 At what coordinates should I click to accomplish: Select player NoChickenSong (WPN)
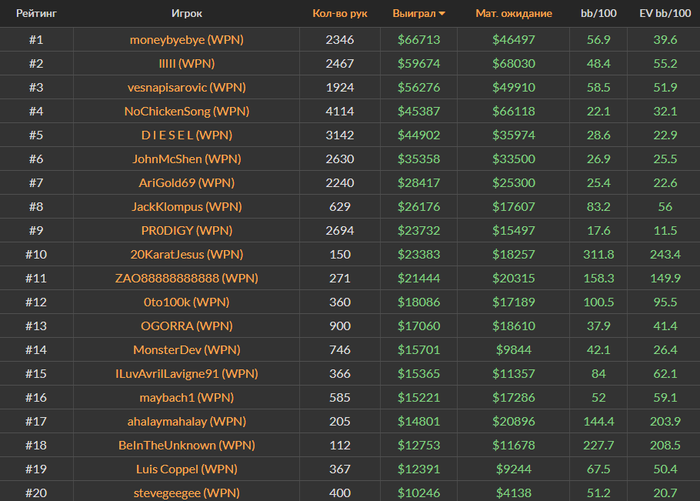pyautogui.click(x=186, y=111)
